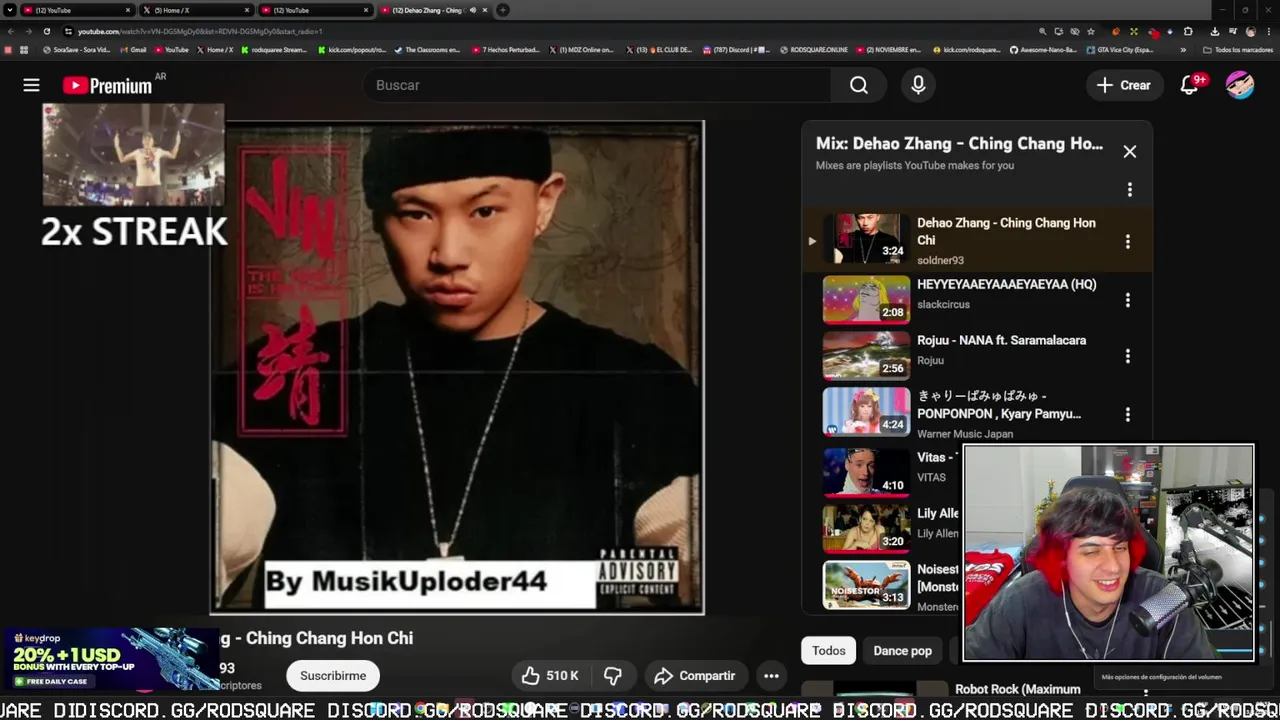Open the browser zoom icon
The height and width of the screenshot is (720, 1280).
pos(1042,32)
